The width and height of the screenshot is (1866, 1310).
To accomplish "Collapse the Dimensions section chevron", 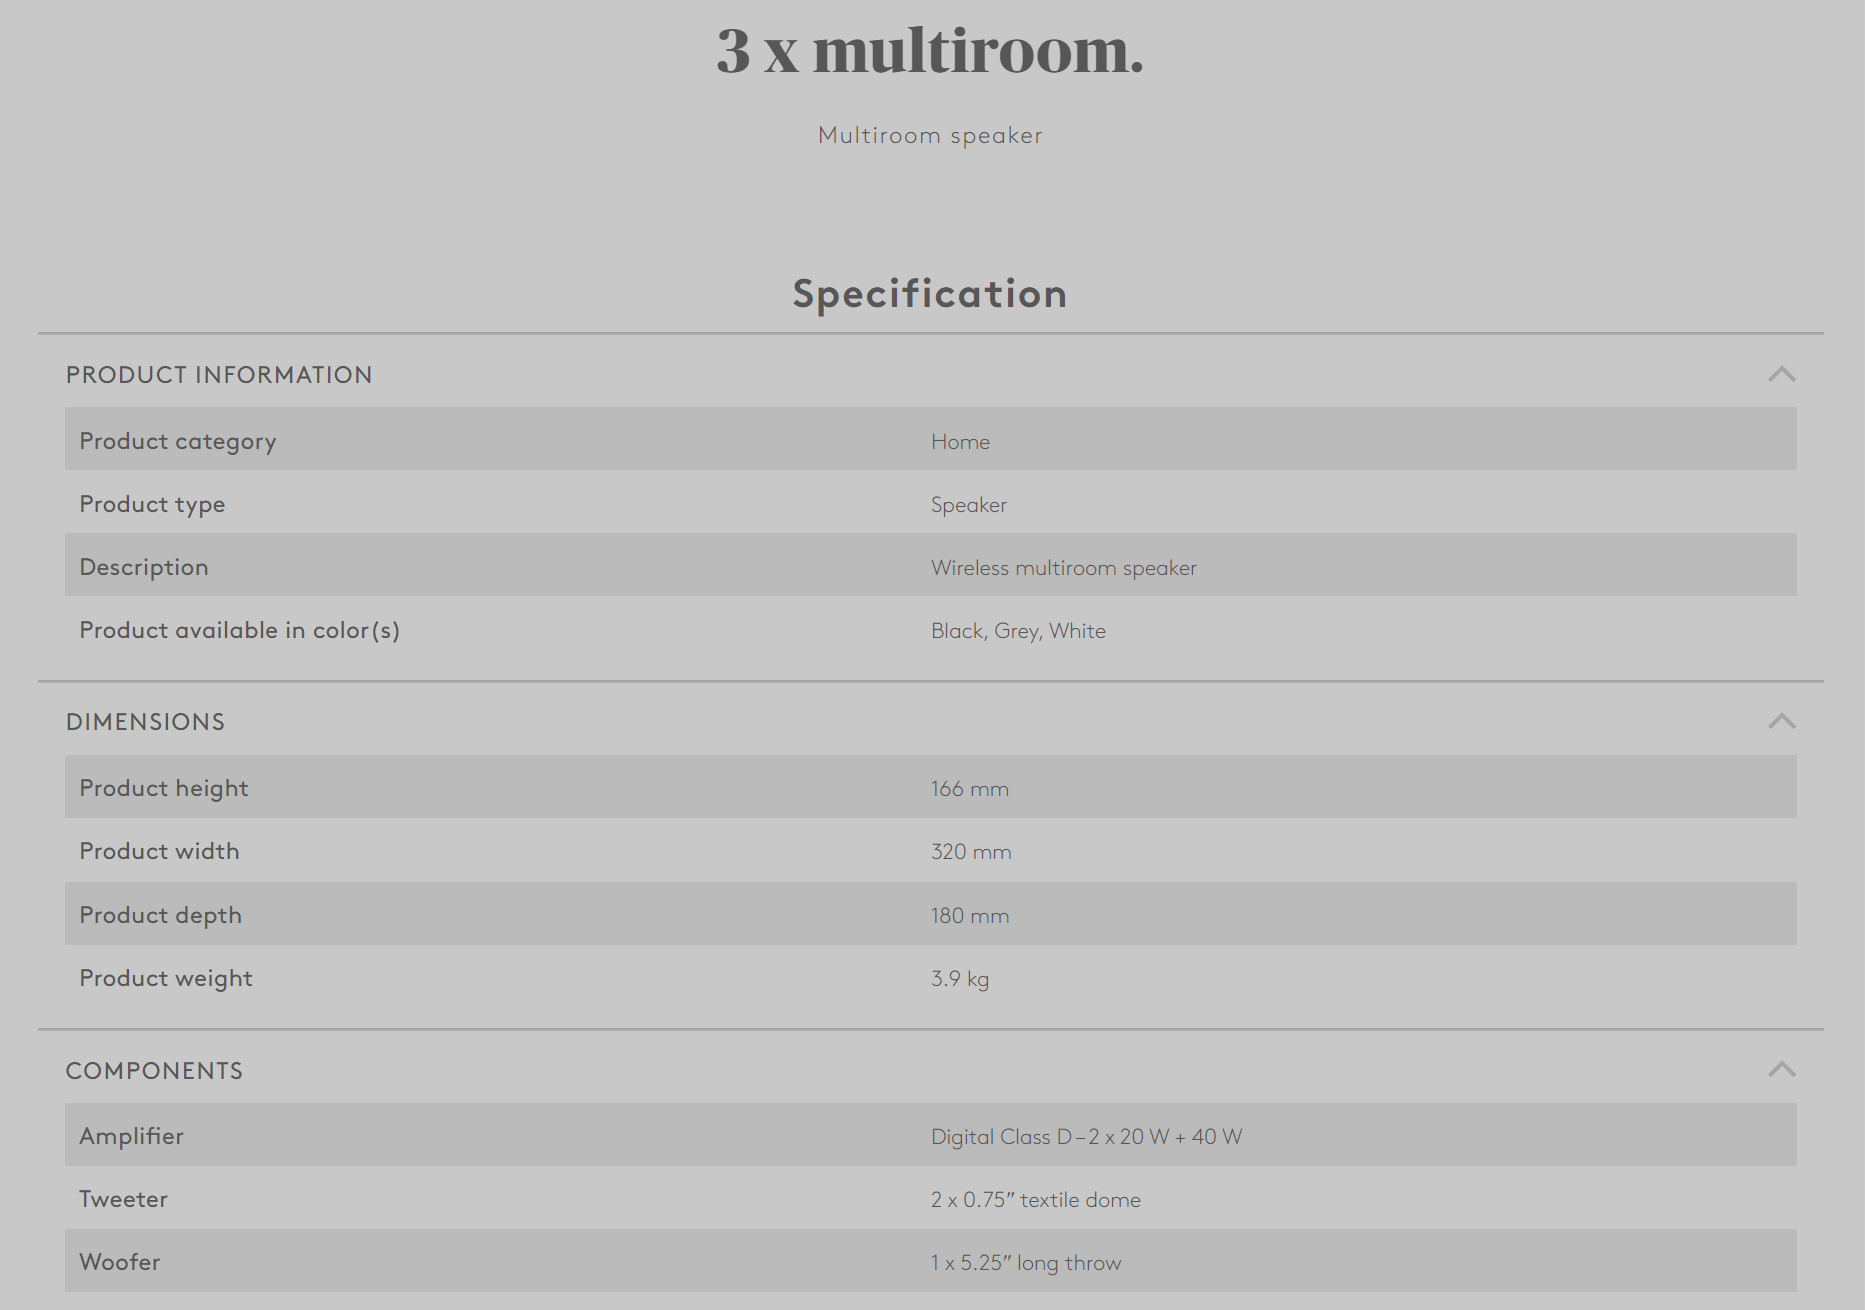I will pyautogui.click(x=1781, y=721).
